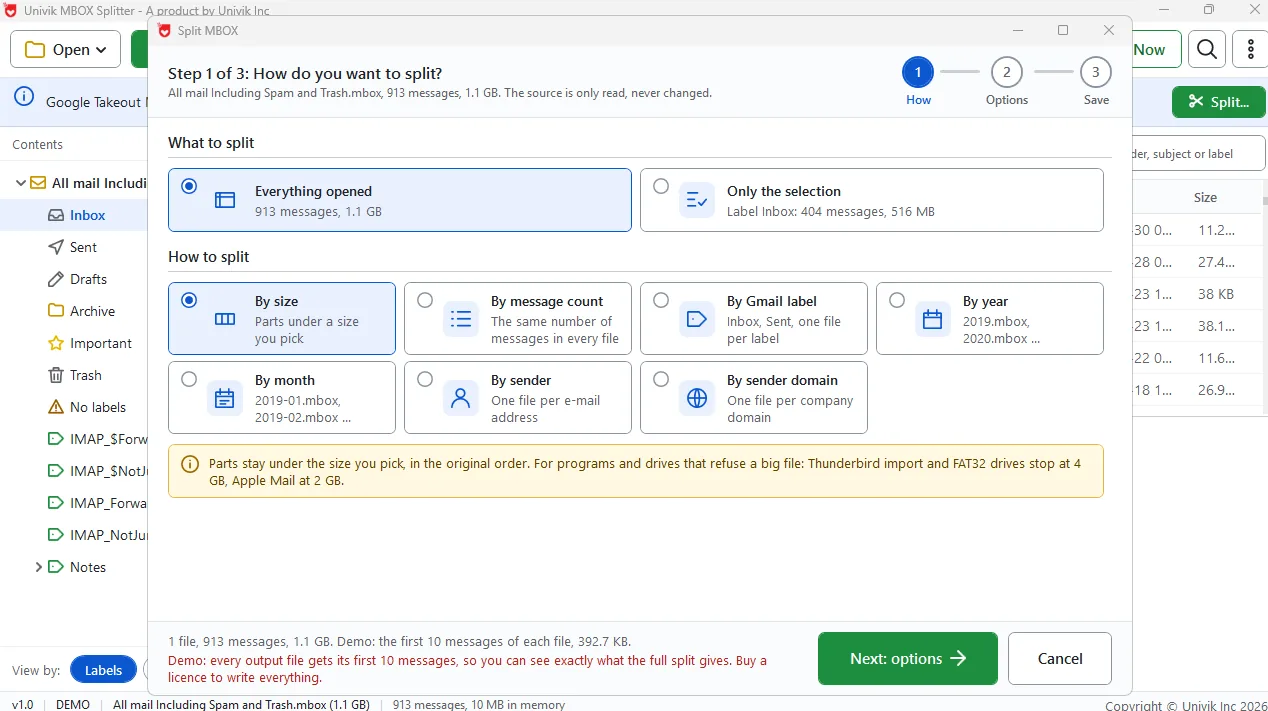1268x711 pixels.
Task: Click the warning triangle icon beside No labels
Action: pos(56,407)
